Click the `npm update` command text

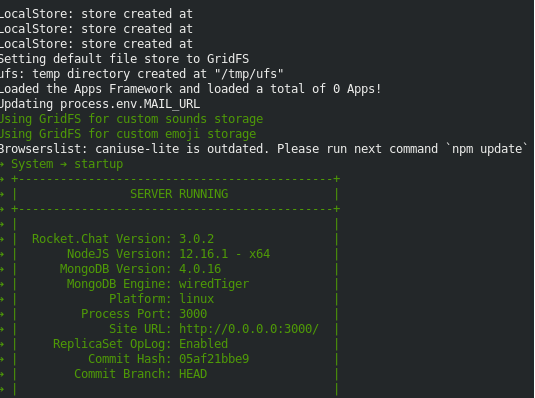[487, 149]
